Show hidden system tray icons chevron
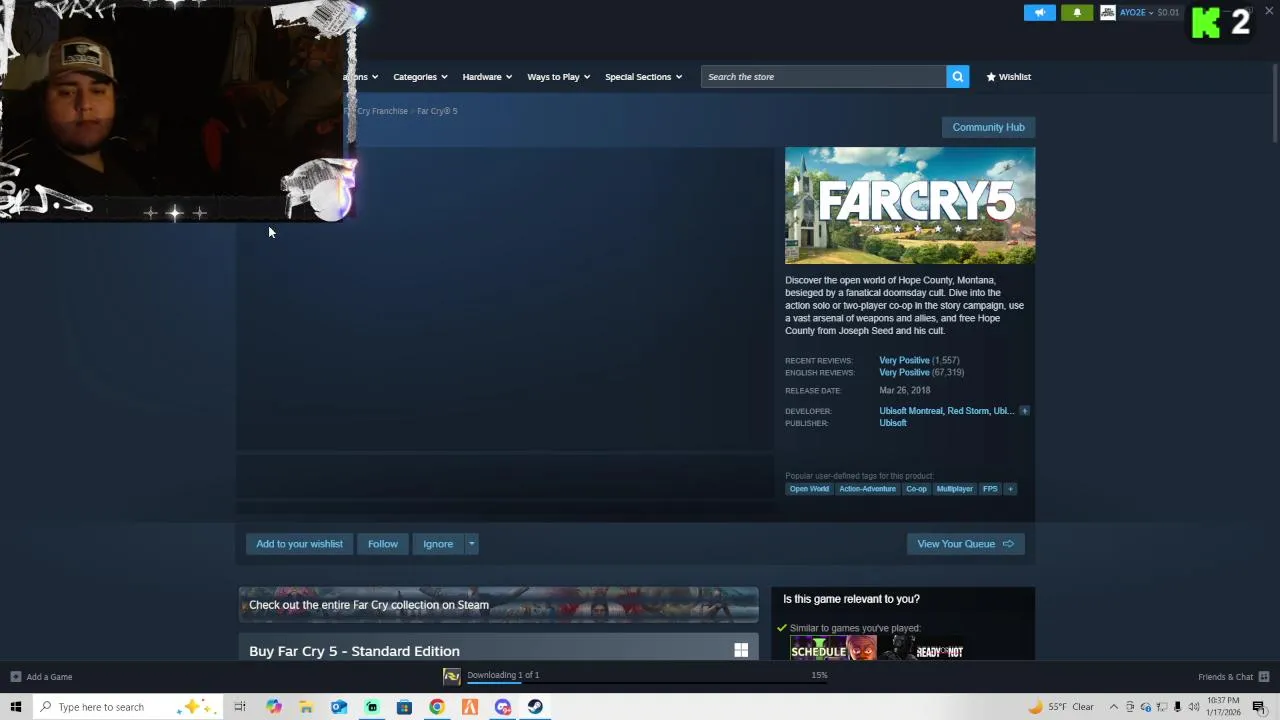 click(x=1114, y=707)
